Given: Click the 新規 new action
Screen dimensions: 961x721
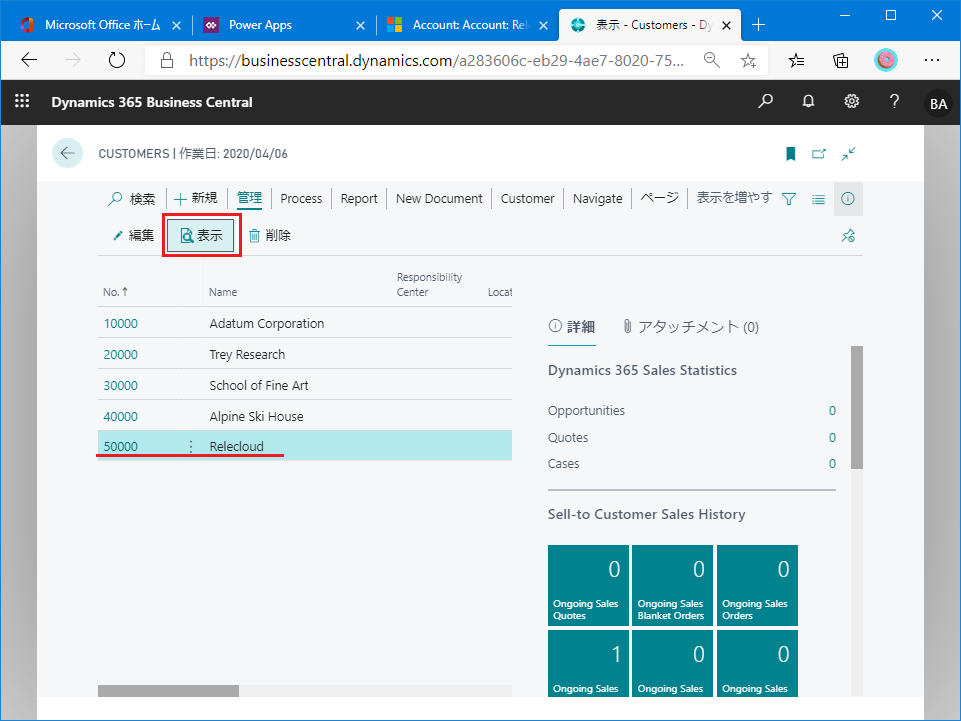Looking at the screenshot, I should (x=196, y=198).
